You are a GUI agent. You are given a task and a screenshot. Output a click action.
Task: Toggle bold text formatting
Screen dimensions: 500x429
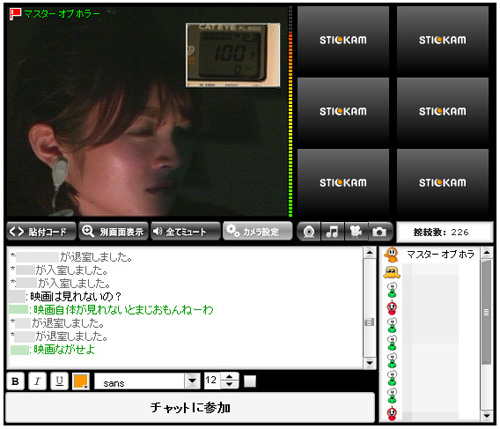point(15,381)
